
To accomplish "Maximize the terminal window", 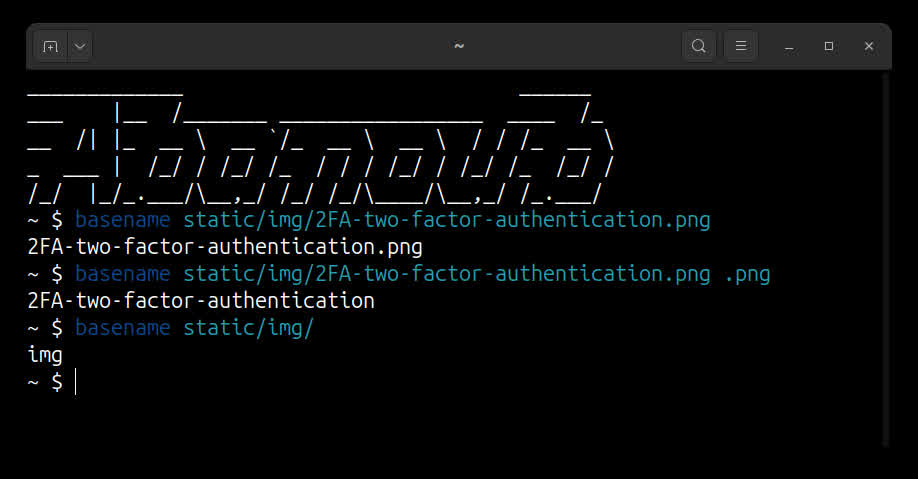I will [x=829, y=46].
